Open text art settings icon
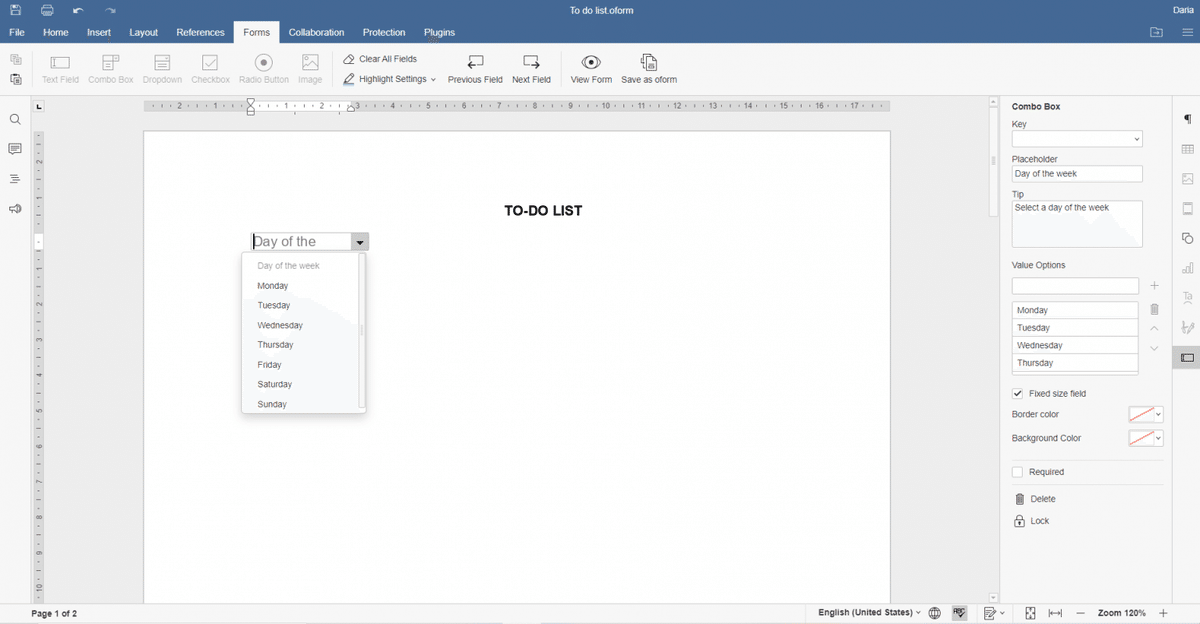The width and height of the screenshot is (1200, 624). click(1188, 298)
